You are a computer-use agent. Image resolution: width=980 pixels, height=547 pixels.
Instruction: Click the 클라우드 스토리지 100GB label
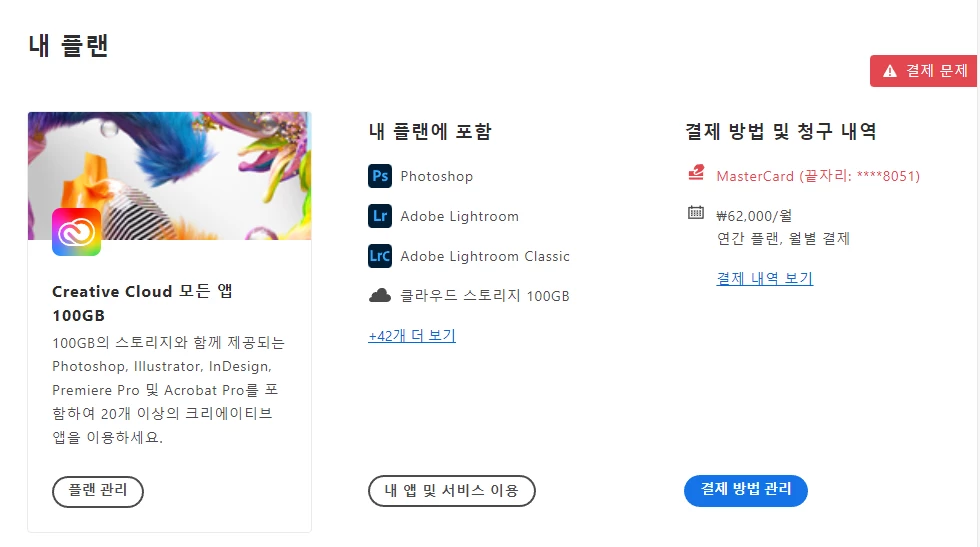point(485,296)
